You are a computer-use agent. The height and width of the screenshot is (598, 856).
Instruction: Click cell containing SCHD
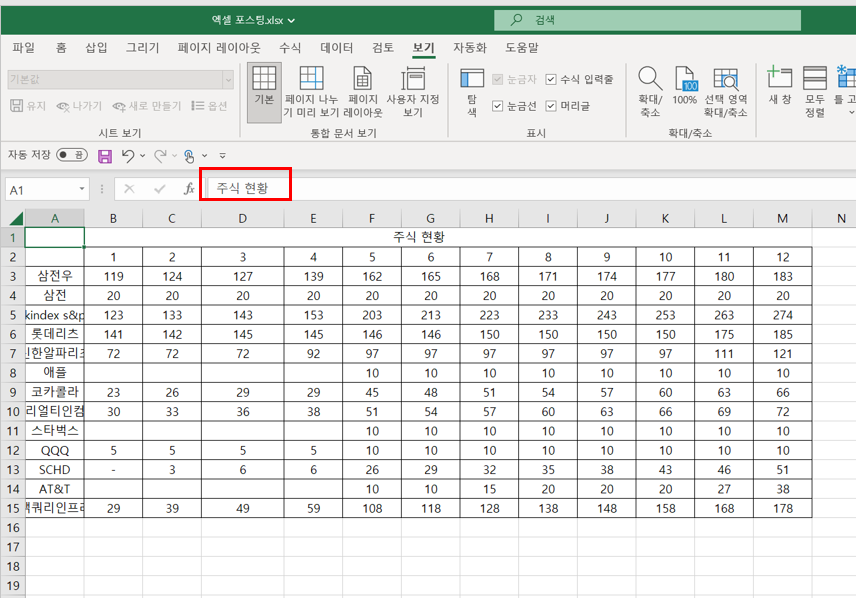[x=55, y=470]
